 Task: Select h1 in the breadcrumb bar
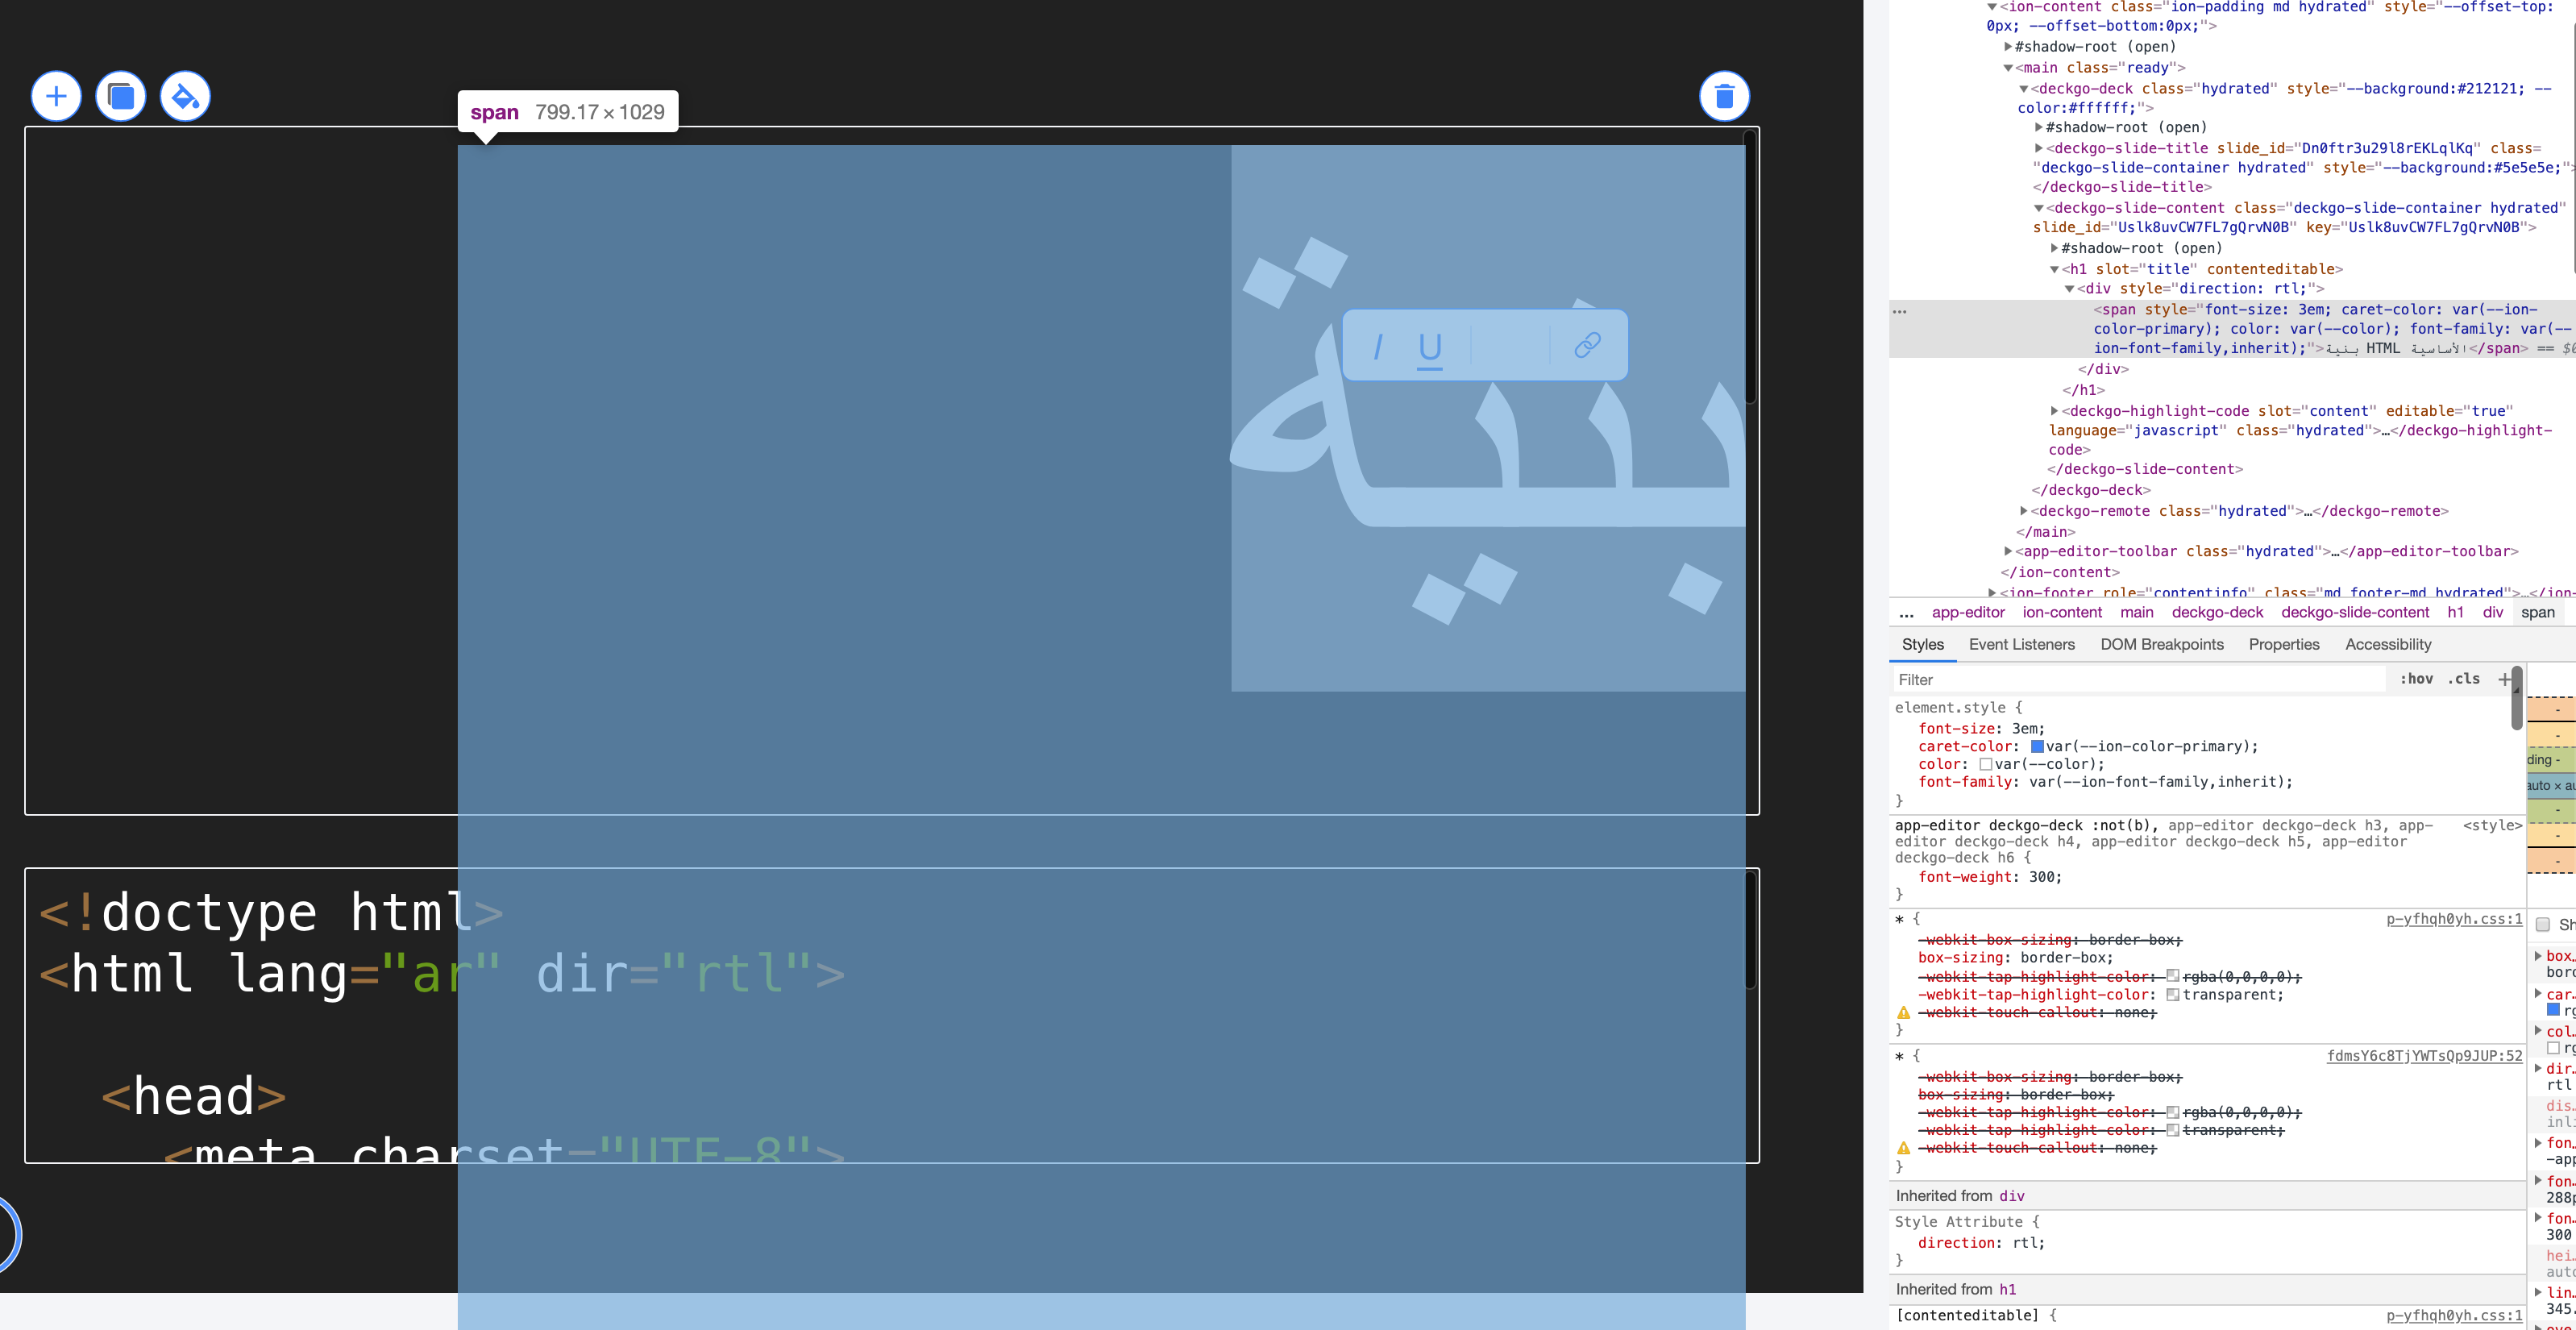coord(2455,613)
